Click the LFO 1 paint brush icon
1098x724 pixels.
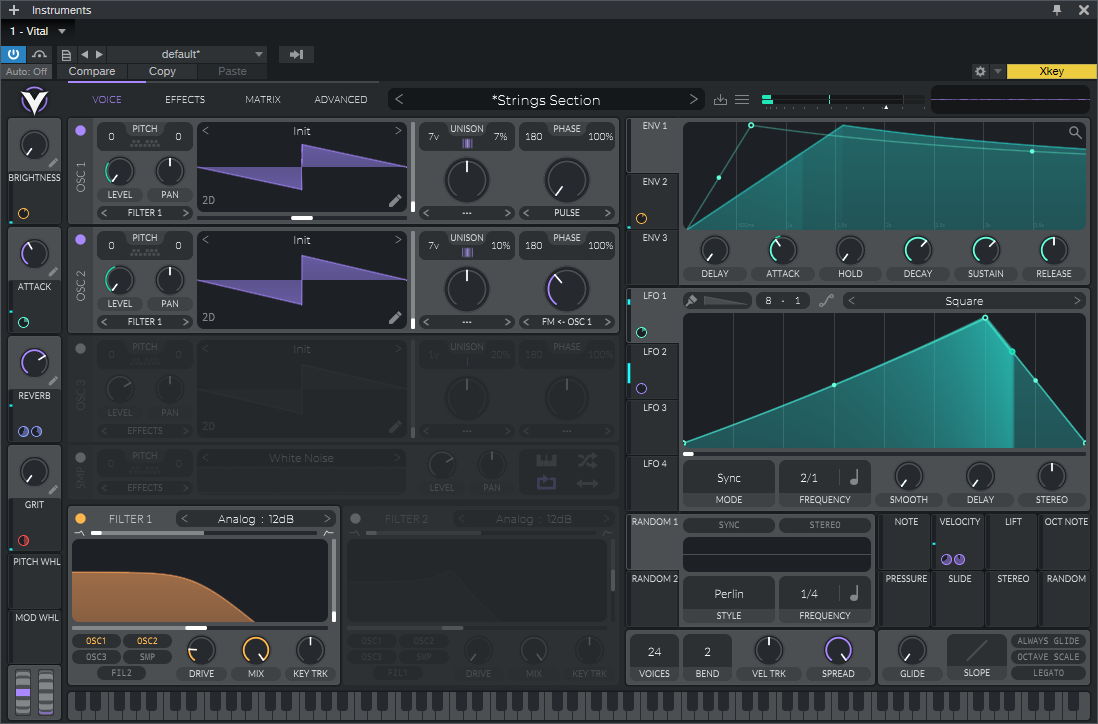tap(691, 301)
